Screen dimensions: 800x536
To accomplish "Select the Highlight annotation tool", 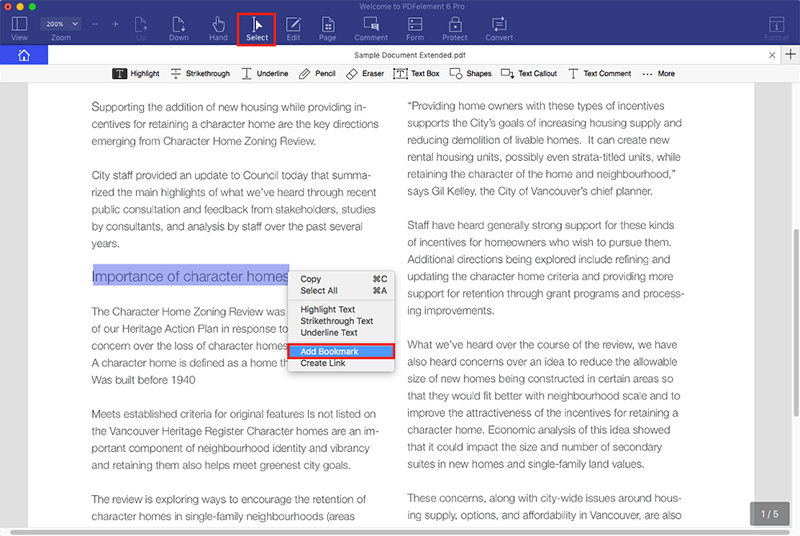I will pos(136,73).
